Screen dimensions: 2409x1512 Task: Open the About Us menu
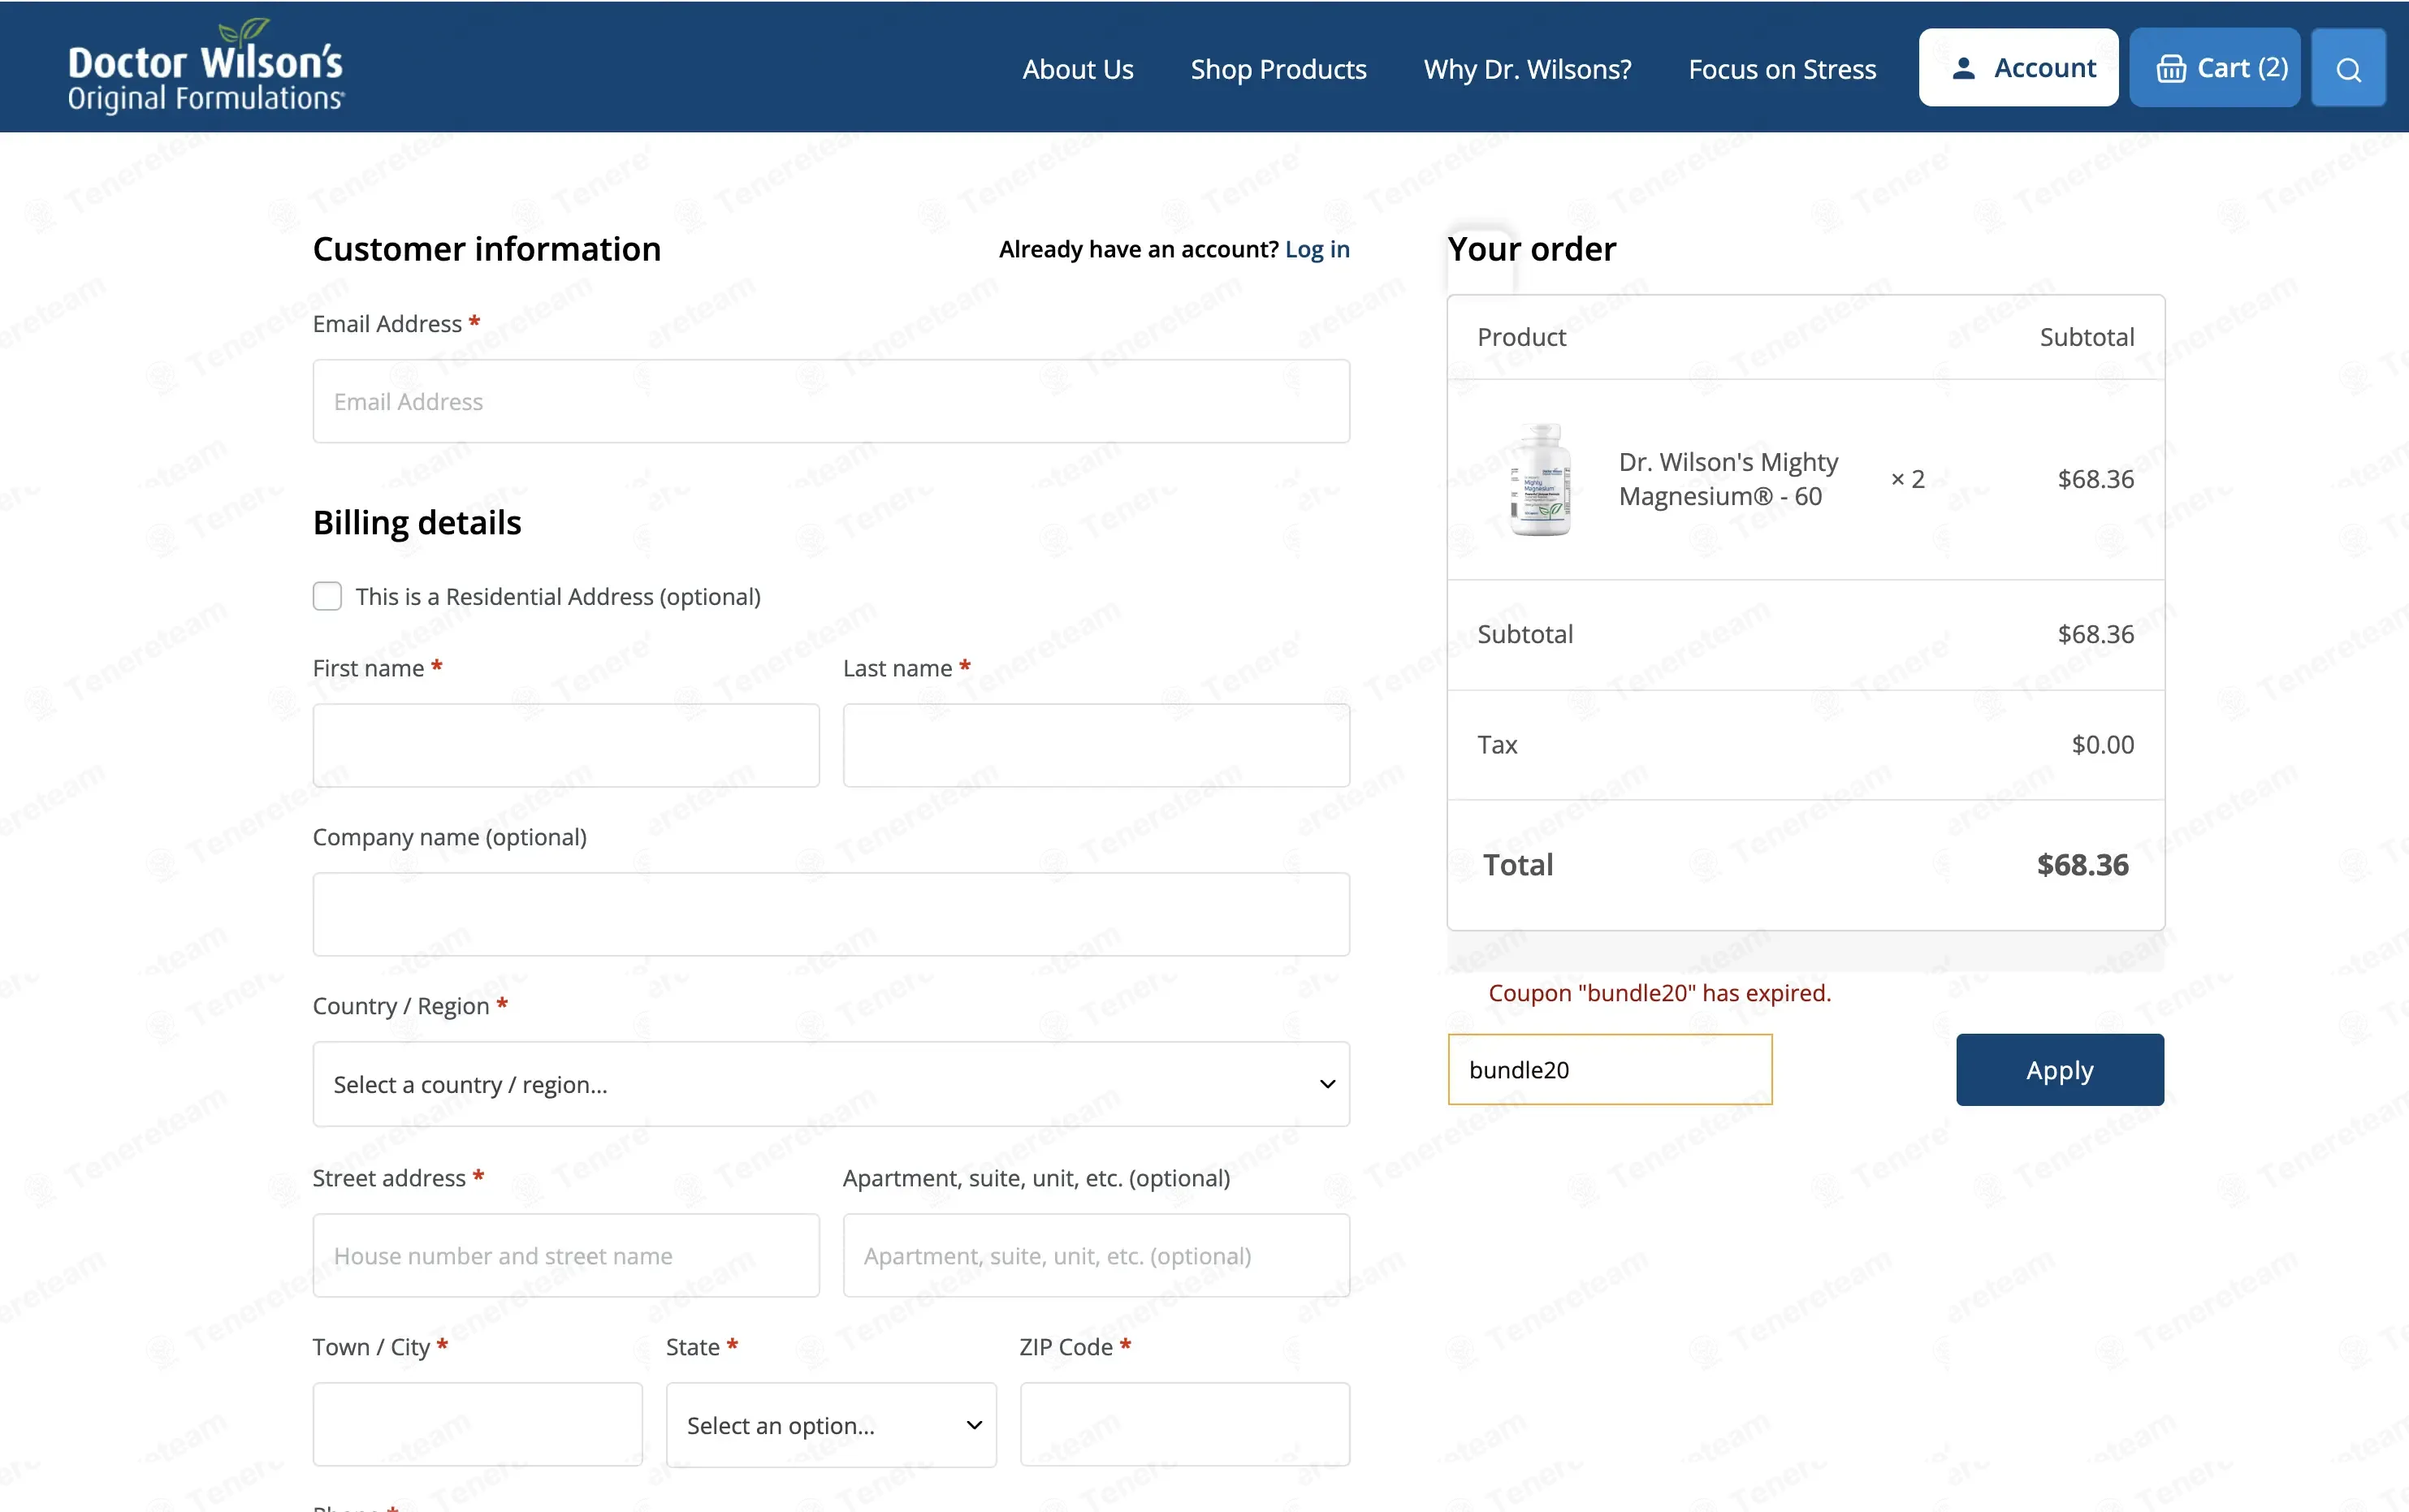pyautogui.click(x=1077, y=69)
